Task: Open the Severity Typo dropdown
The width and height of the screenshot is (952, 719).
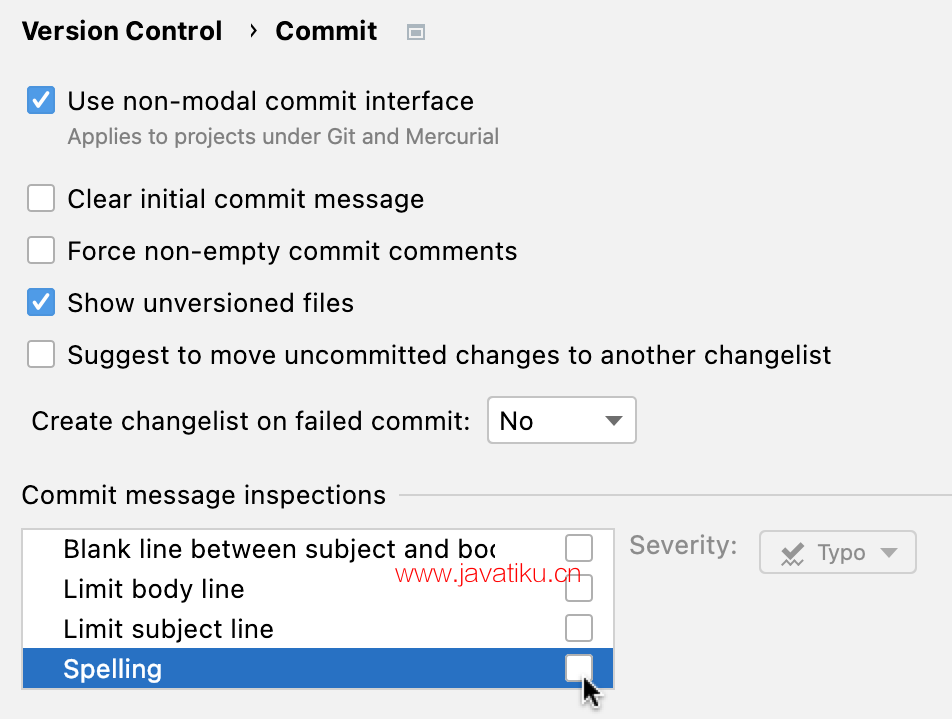Action: [x=837, y=552]
